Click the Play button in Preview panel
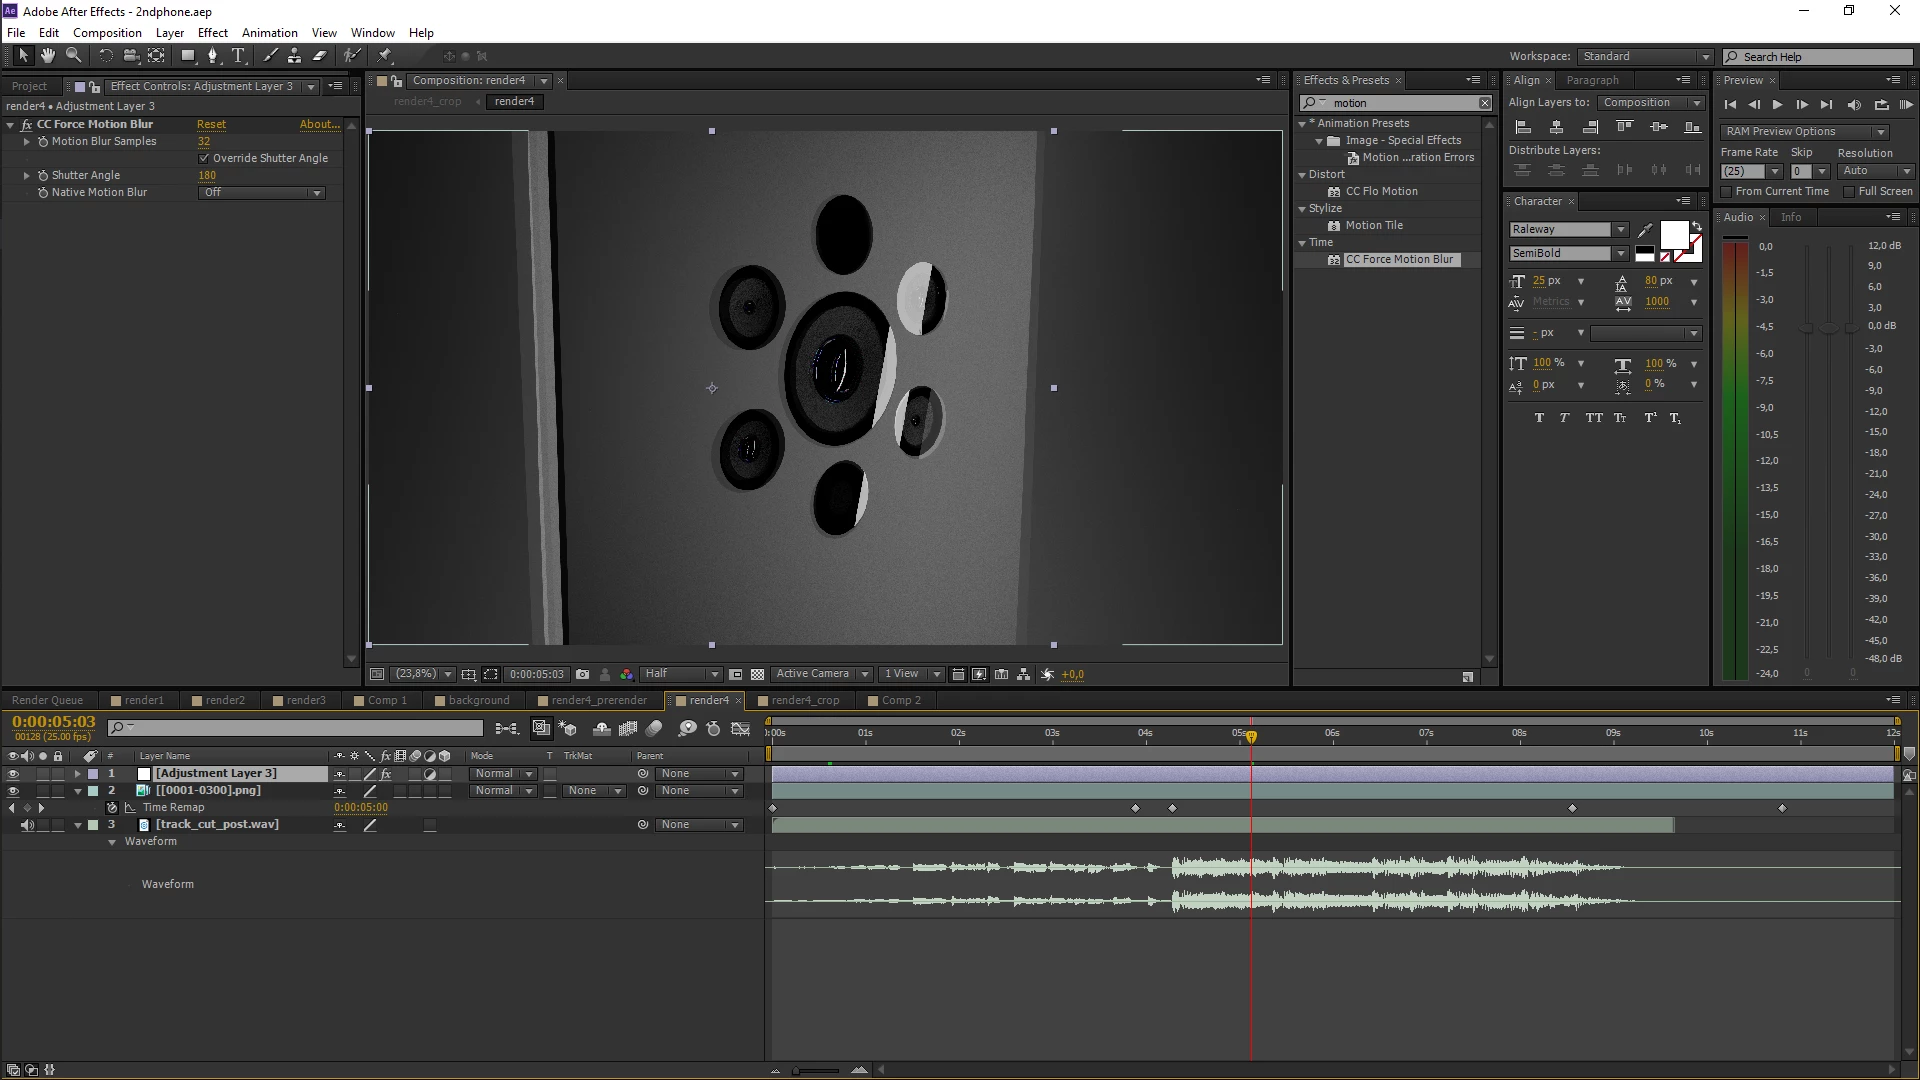Viewport: 1920px width, 1080px height. pyautogui.click(x=1777, y=105)
